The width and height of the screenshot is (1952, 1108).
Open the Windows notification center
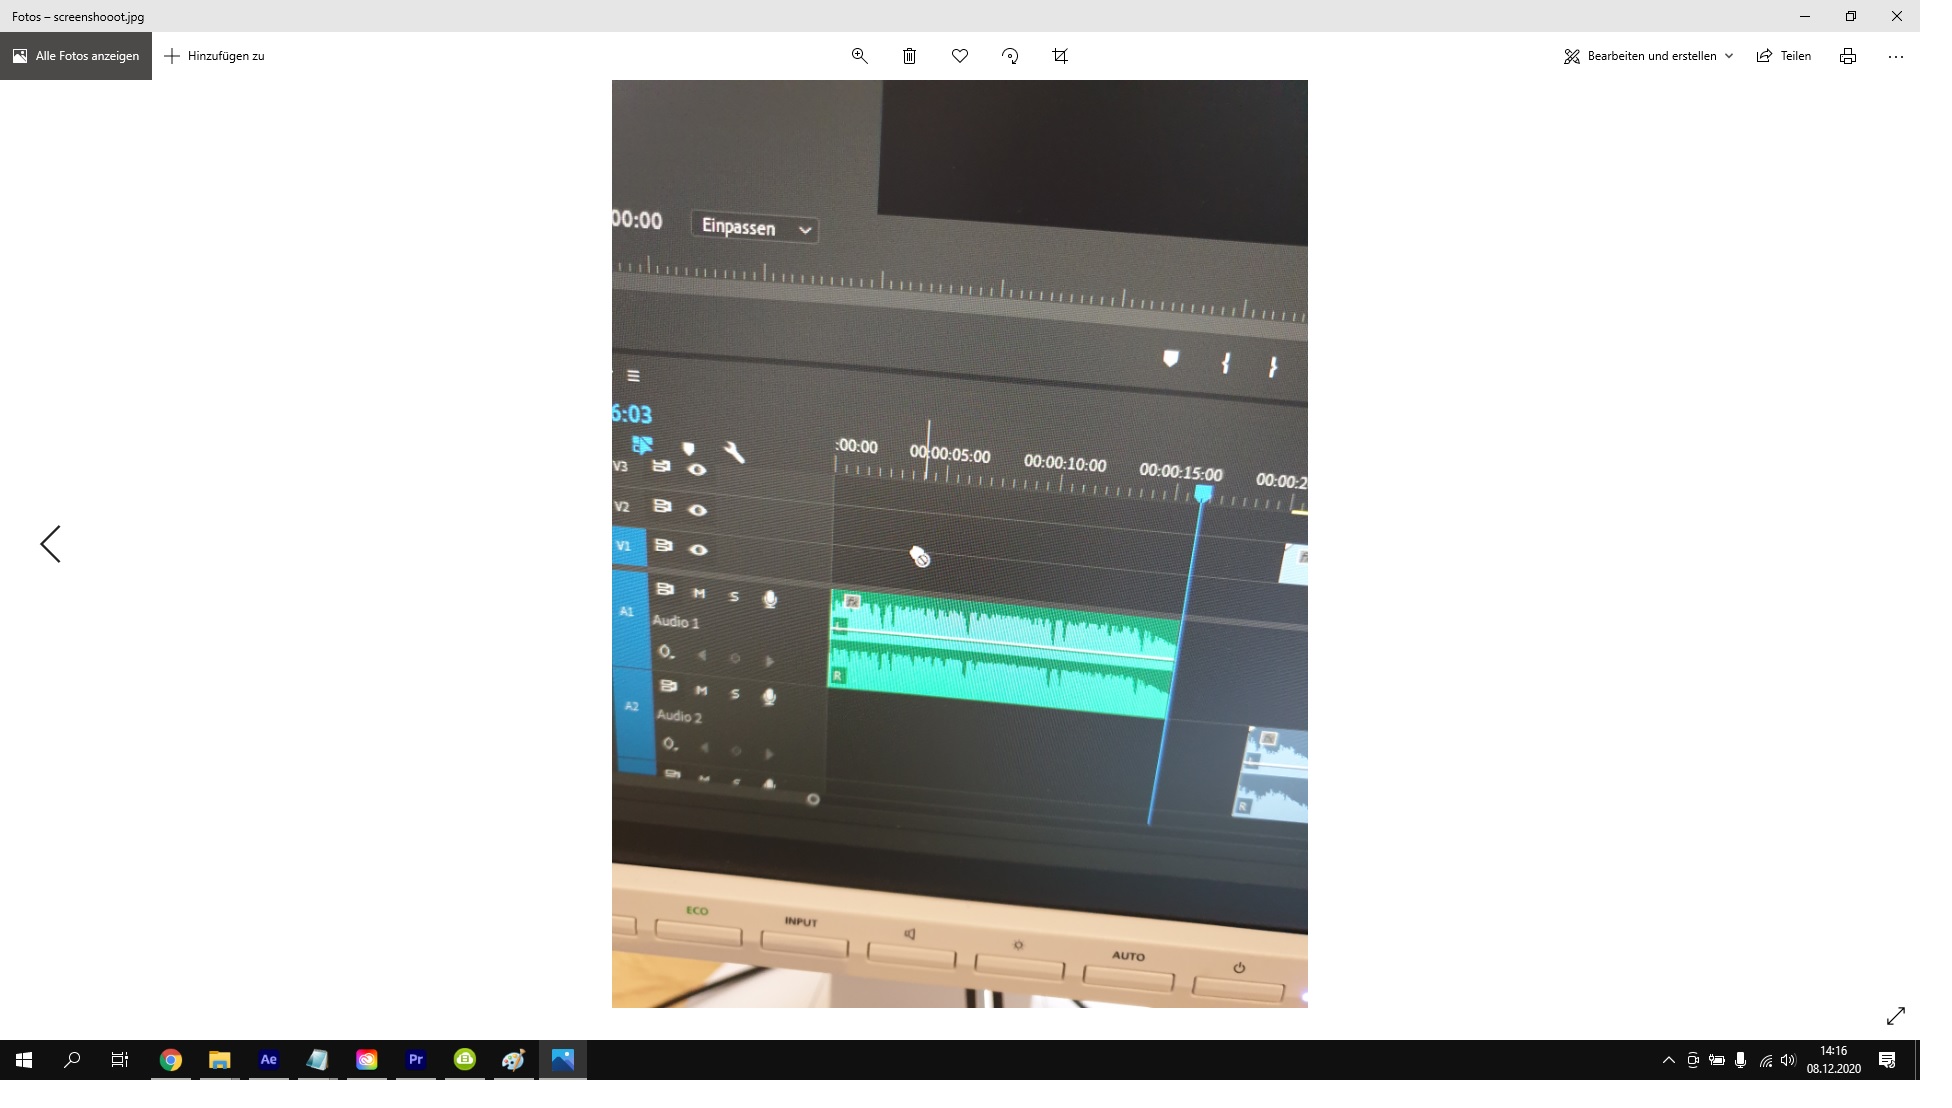(1887, 1060)
